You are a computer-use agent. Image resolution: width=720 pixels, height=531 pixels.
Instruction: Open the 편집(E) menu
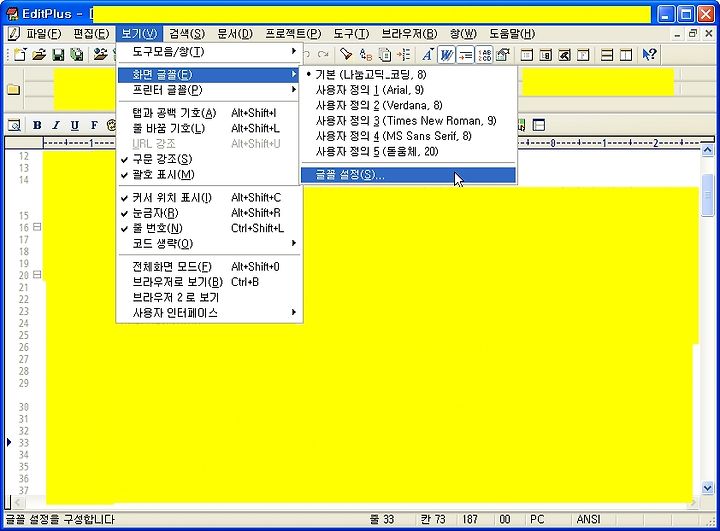[91, 34]
